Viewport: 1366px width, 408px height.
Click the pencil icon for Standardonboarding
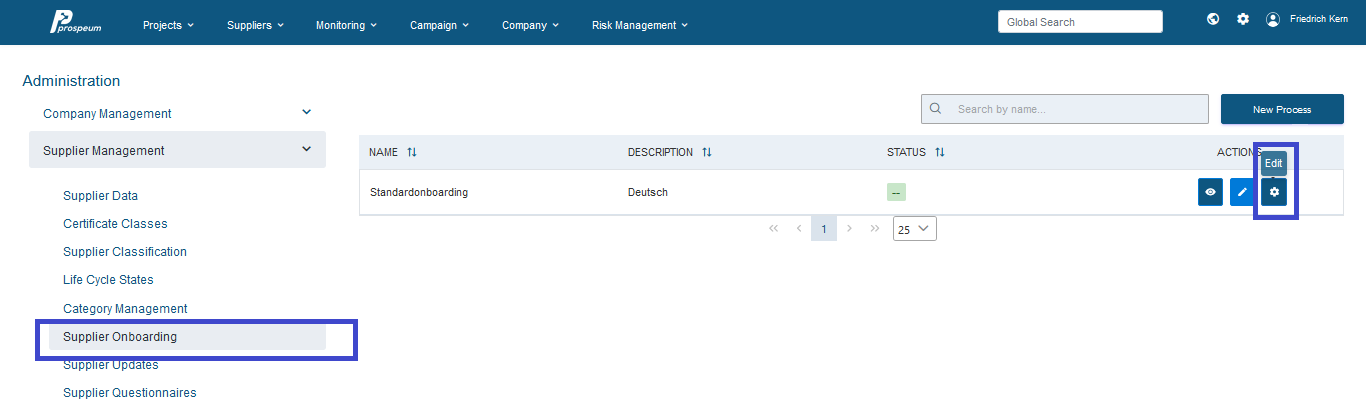pyautogui.click(x=1243, y=192)
